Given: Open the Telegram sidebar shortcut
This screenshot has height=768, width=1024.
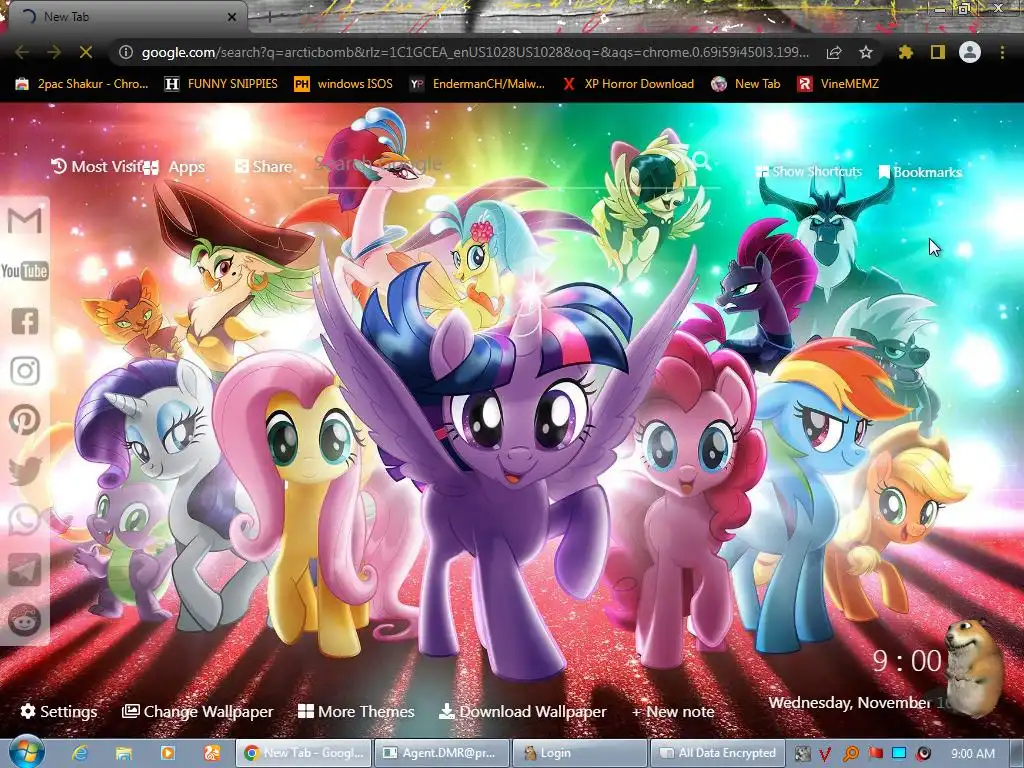Looking at the screenshot, I should [x=25, y=569].
